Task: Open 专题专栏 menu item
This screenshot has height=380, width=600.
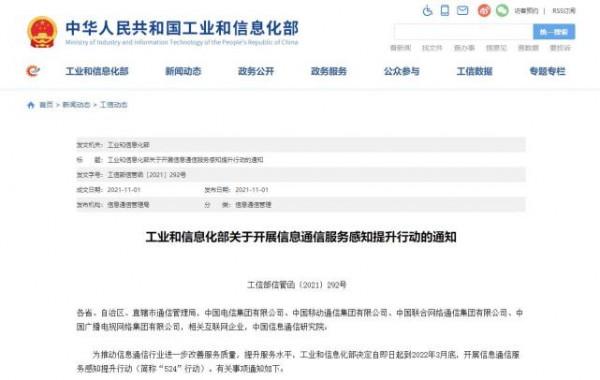Action: tap(547, 71)
